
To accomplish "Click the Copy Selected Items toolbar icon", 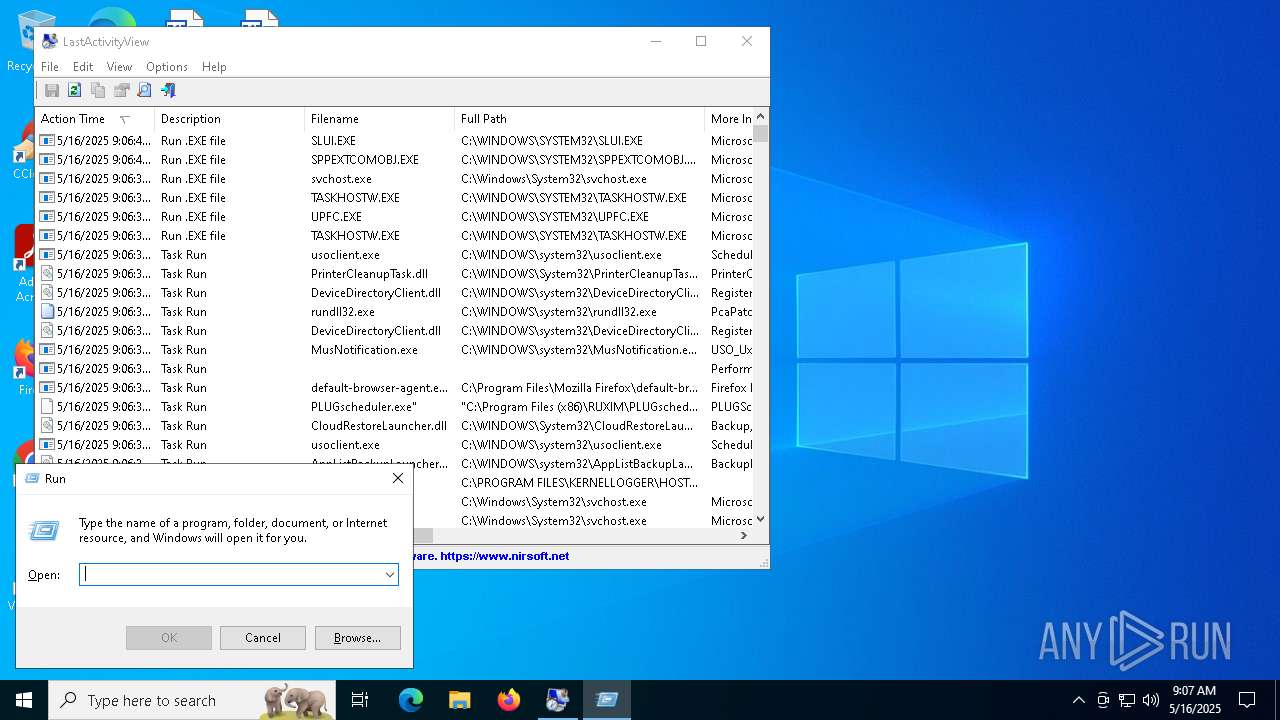I will pyautogui.click(x=98, y=90).
